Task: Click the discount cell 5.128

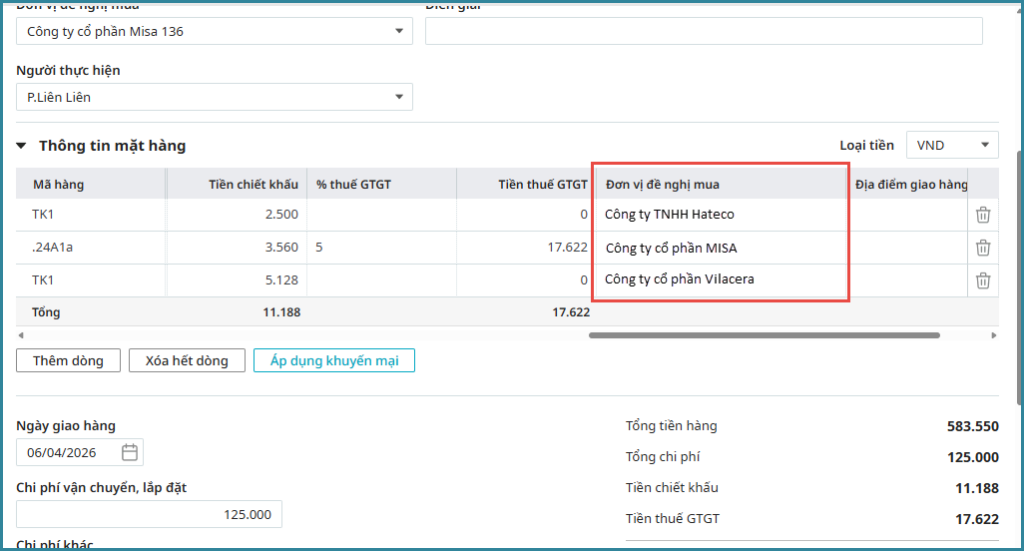Action: (236, 280)
